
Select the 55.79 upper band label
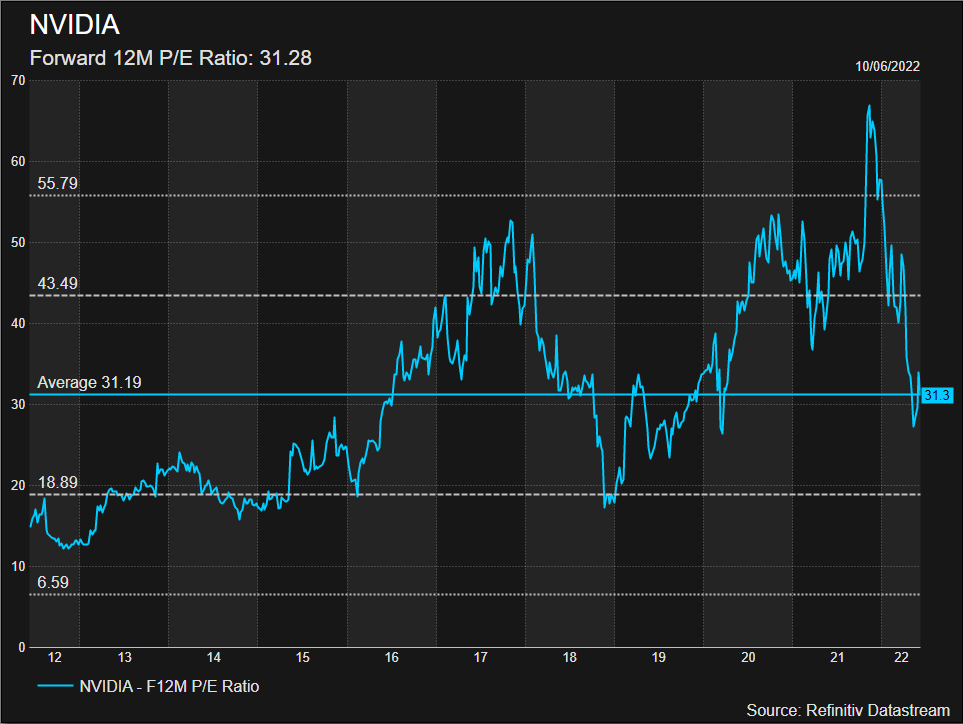coord(58,184)
